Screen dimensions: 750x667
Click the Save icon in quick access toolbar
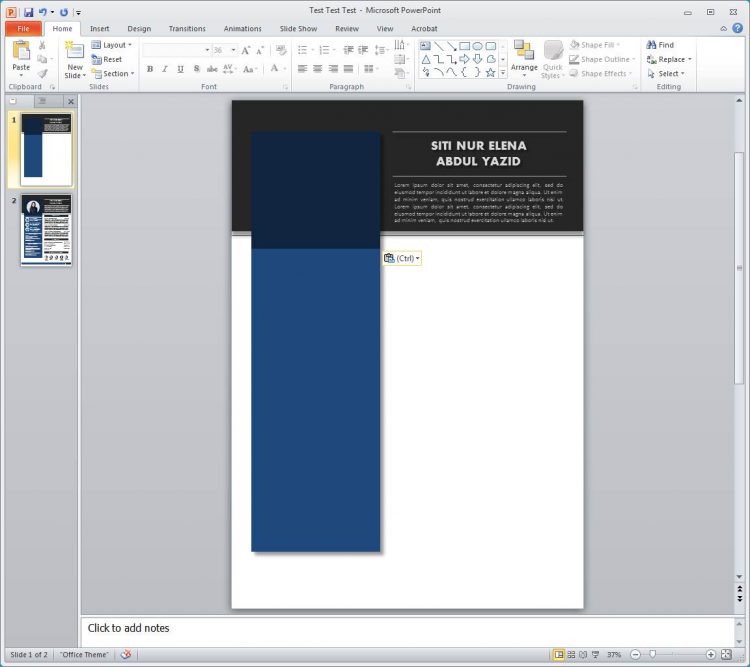click(29, 12)
